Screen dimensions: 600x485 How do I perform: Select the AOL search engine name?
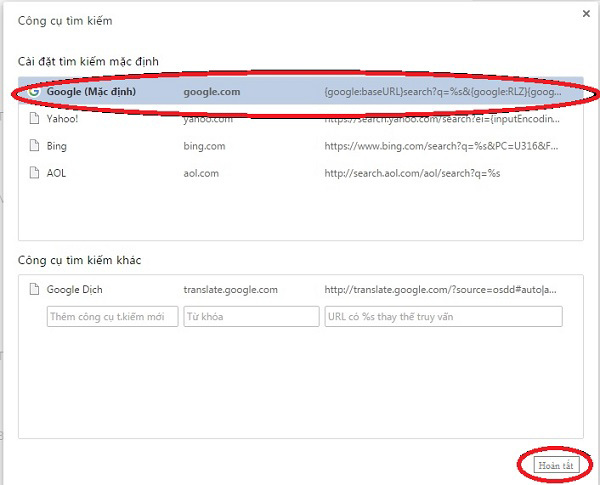coord(58,172)
